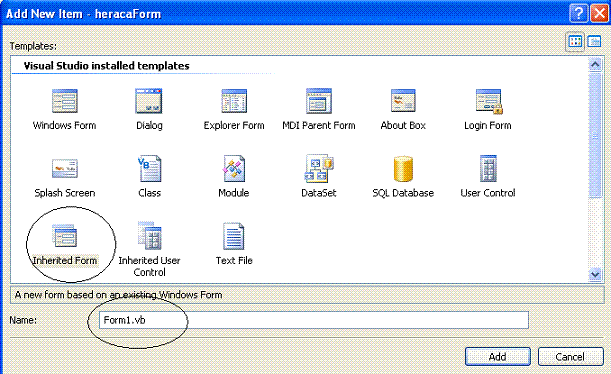
Task: Click the "Text File" label text
Action: click(234, 260)
